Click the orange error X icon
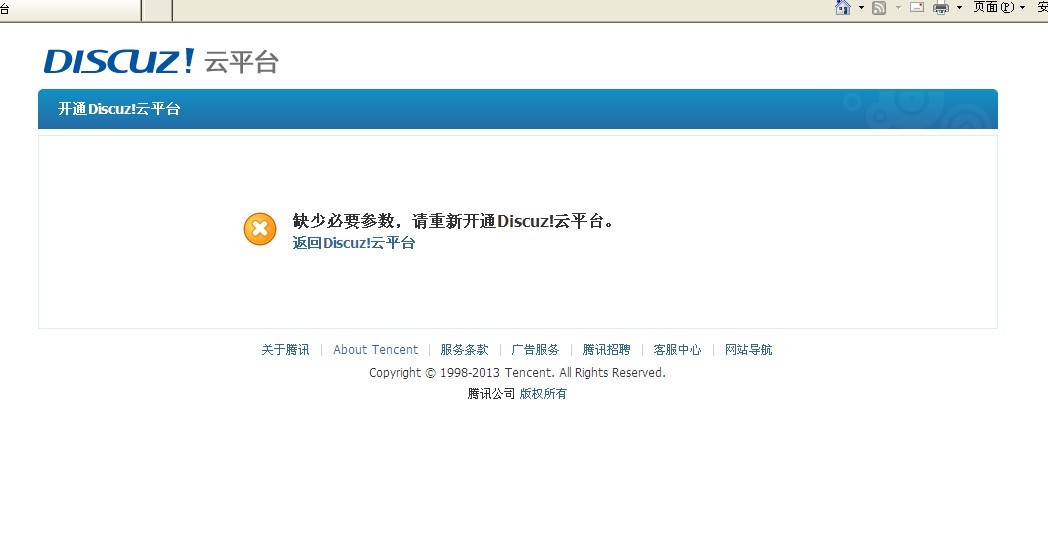Screen dimensions: 1048x543 tap(260, 229)
